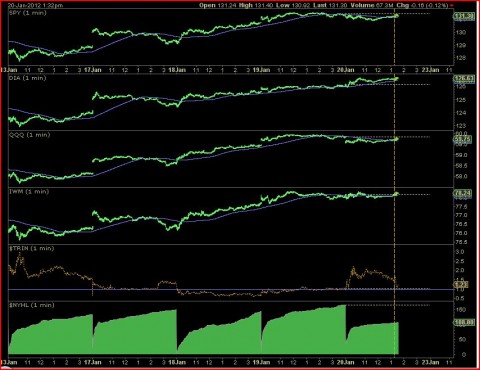This screenshot has height=370, width=480.
Task: Select the $TRIN current value tag
Action: click(461, 284)
